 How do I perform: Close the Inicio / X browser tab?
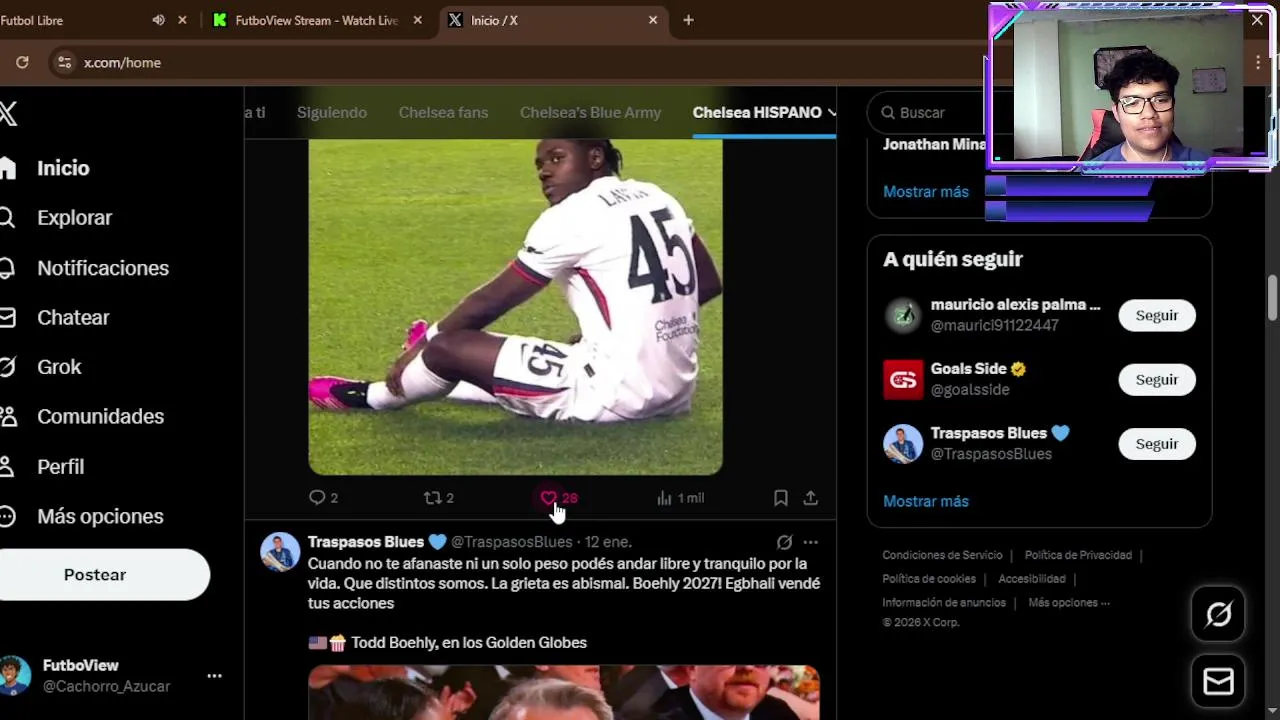coord(653,20)
